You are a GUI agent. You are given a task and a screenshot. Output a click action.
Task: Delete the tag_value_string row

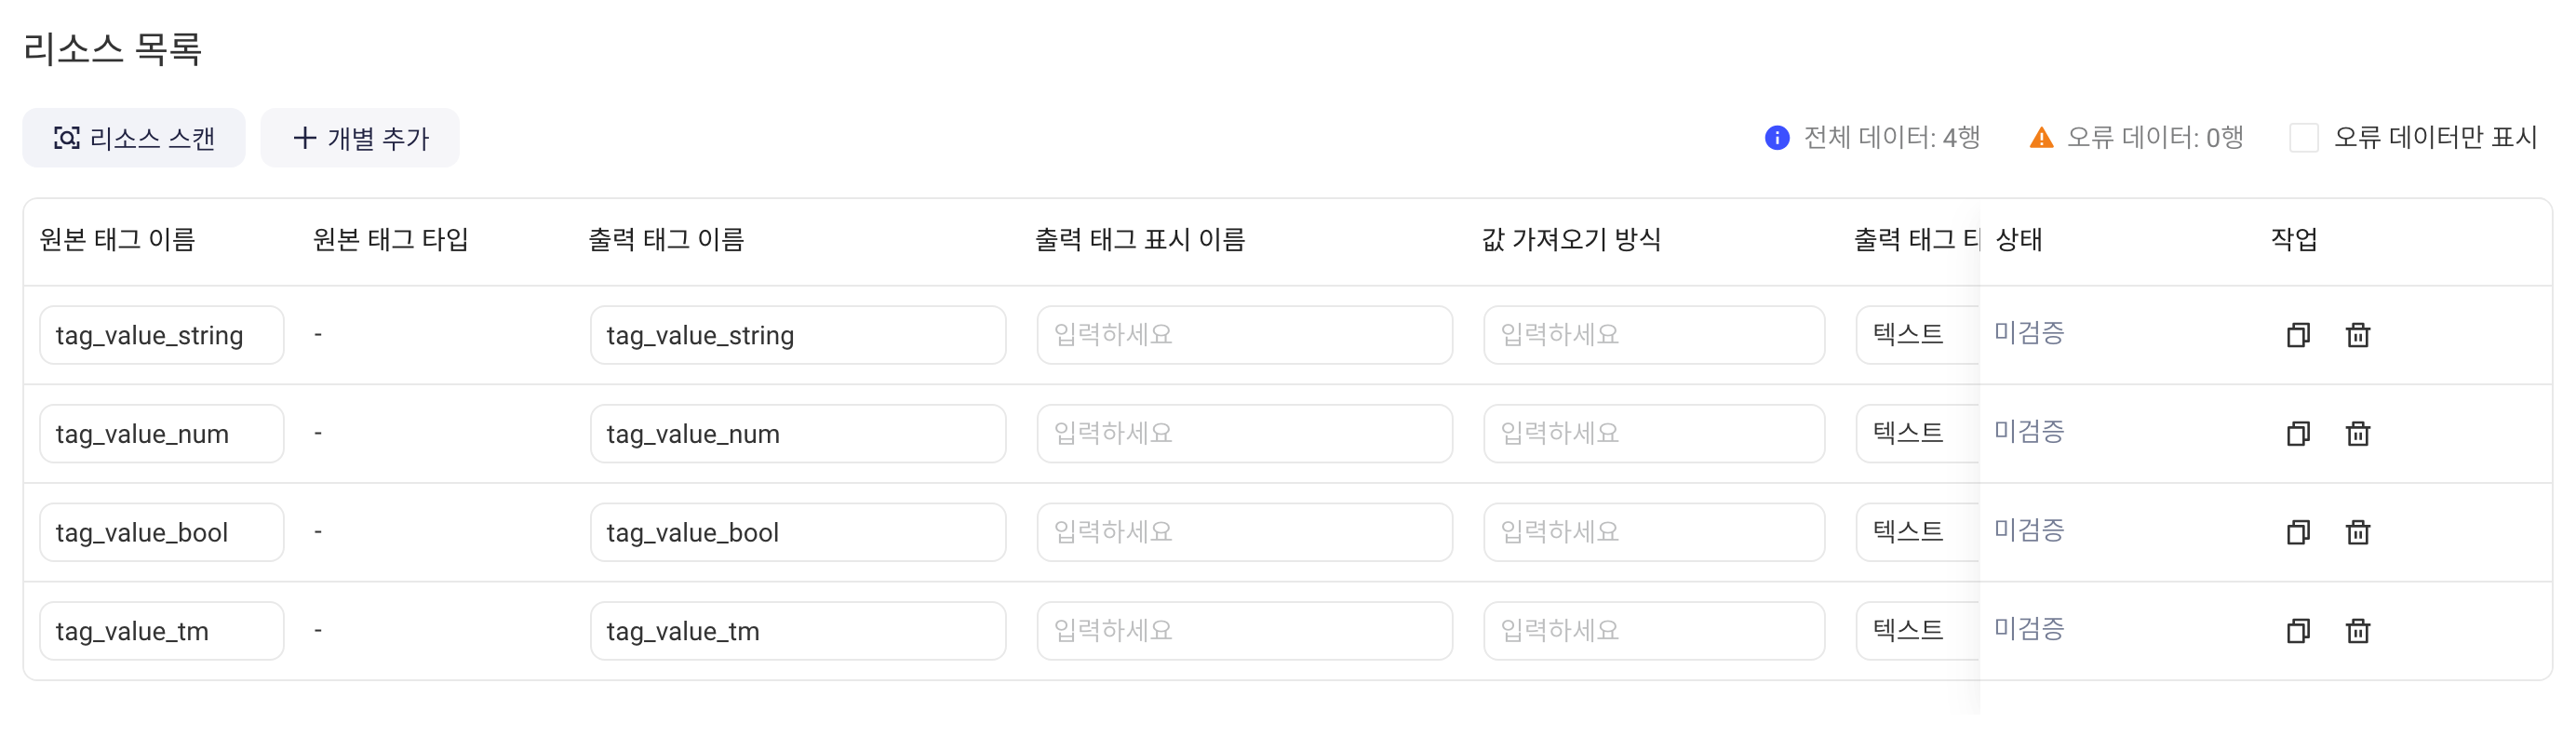[2357, 335]
